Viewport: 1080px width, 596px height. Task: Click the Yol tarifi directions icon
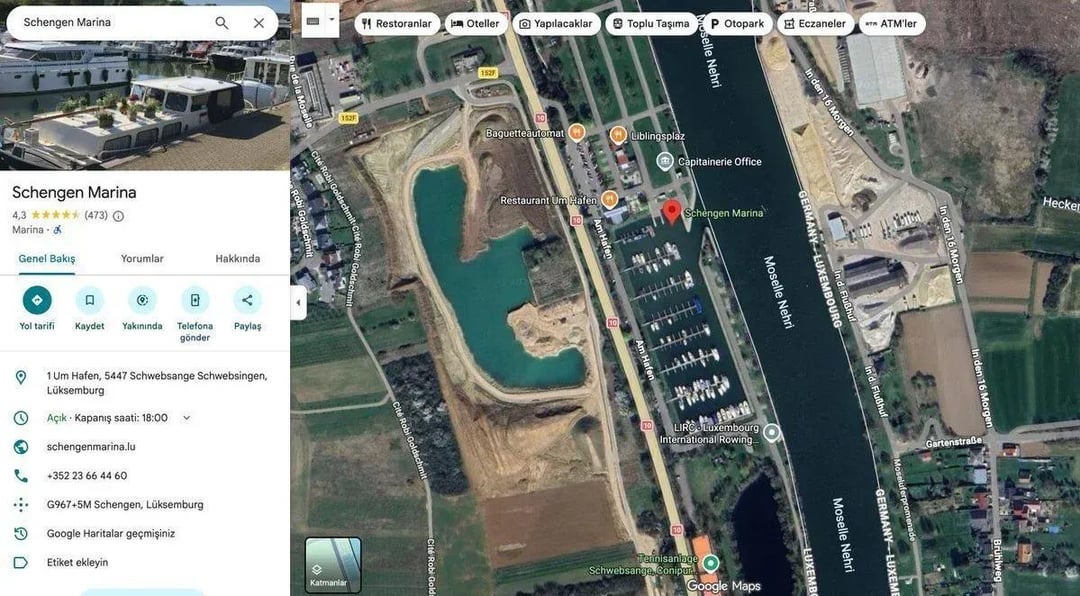point(37,300)
